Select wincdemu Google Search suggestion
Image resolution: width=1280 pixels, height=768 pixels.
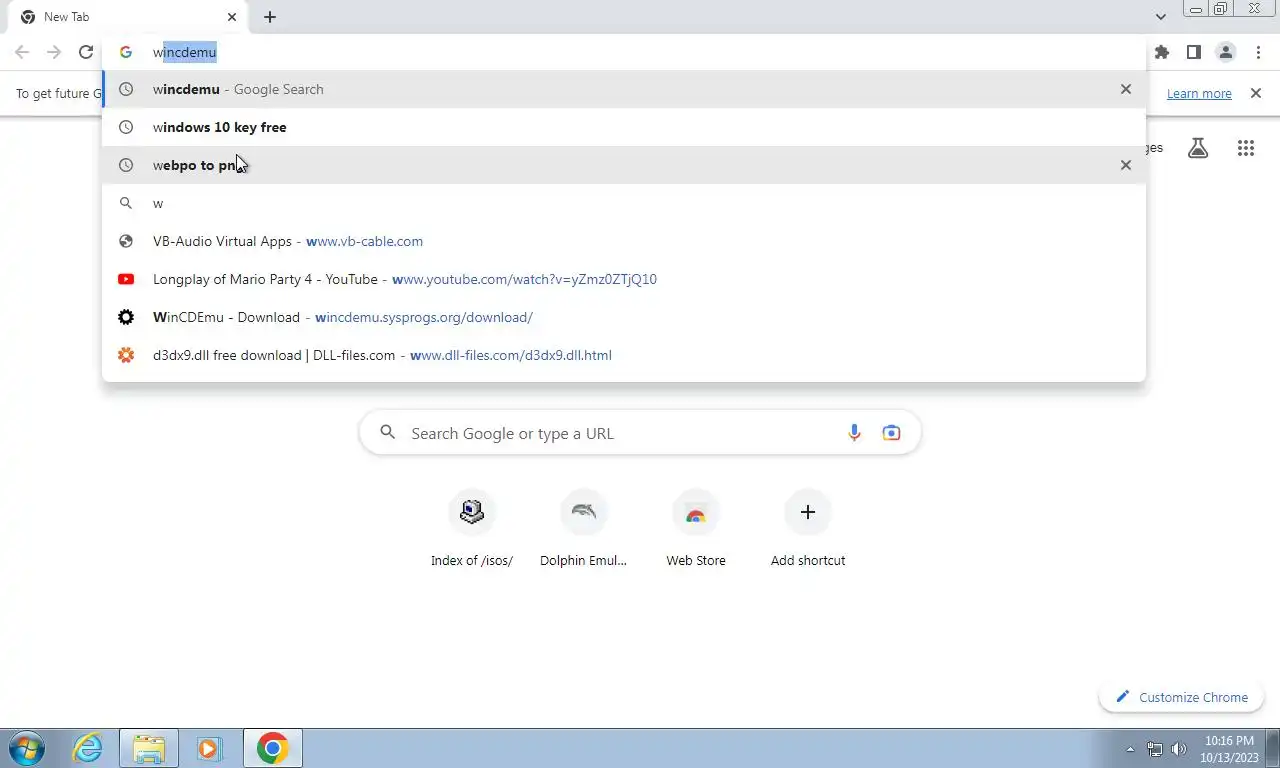(x=624, y=89)
